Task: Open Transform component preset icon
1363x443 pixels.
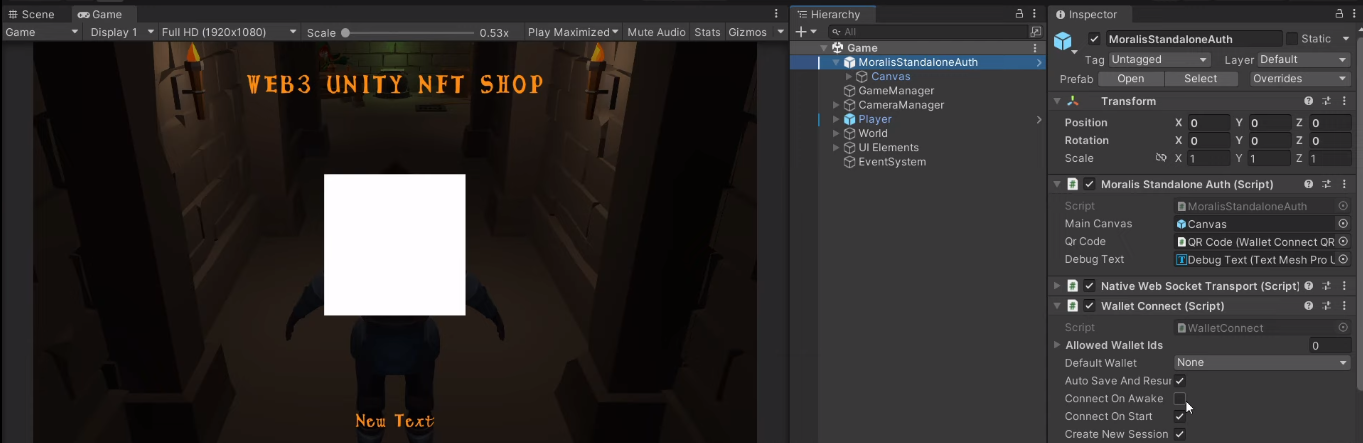Action: pos(1327,101)
